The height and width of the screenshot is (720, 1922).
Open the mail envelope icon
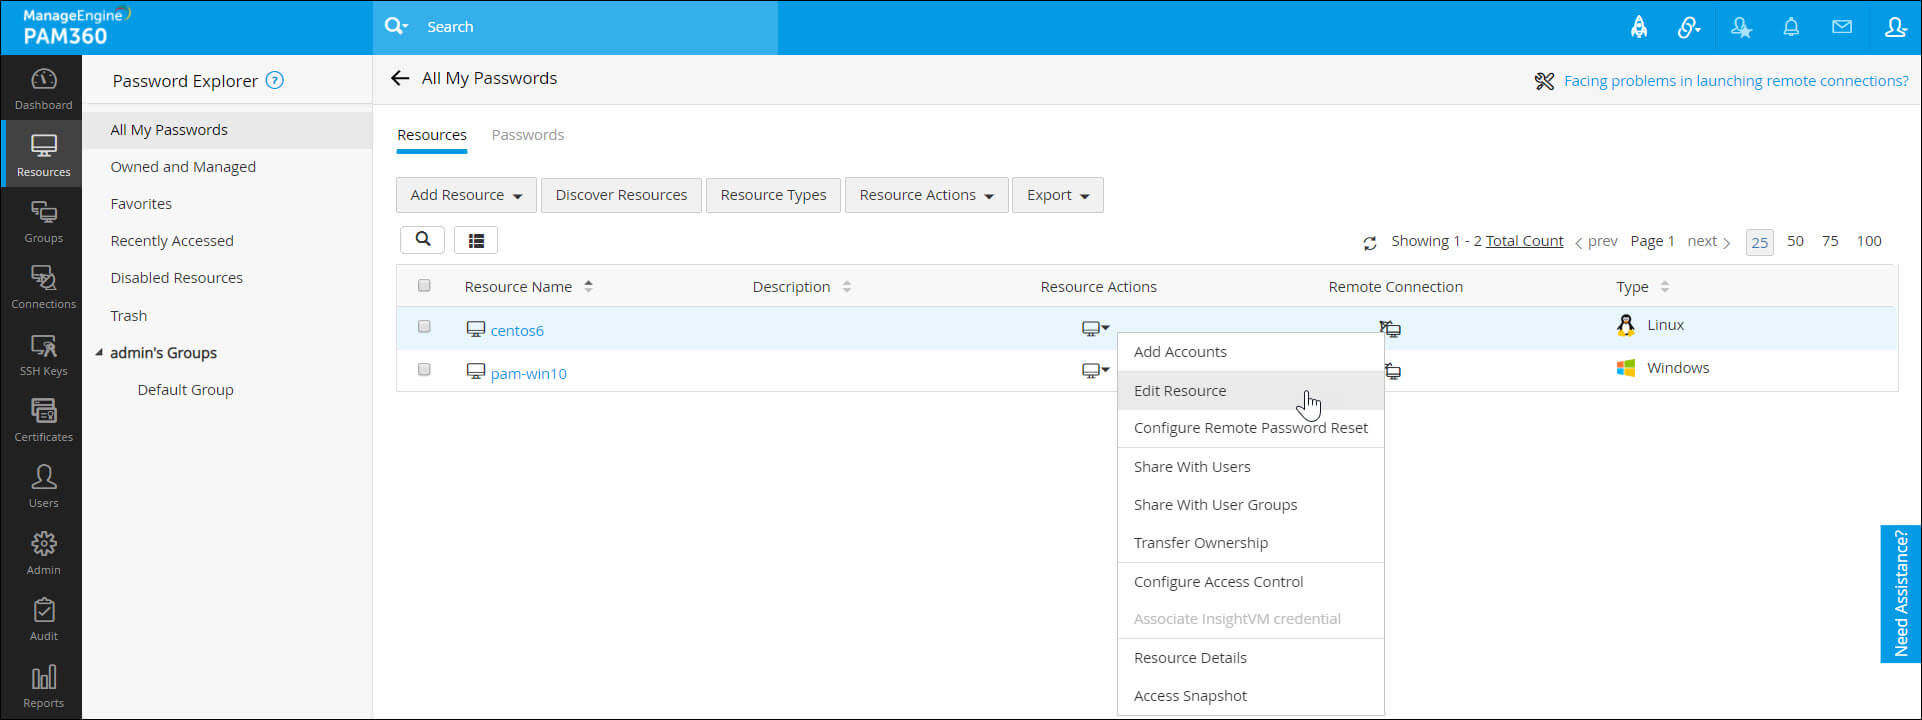(x=1842, y=27)
